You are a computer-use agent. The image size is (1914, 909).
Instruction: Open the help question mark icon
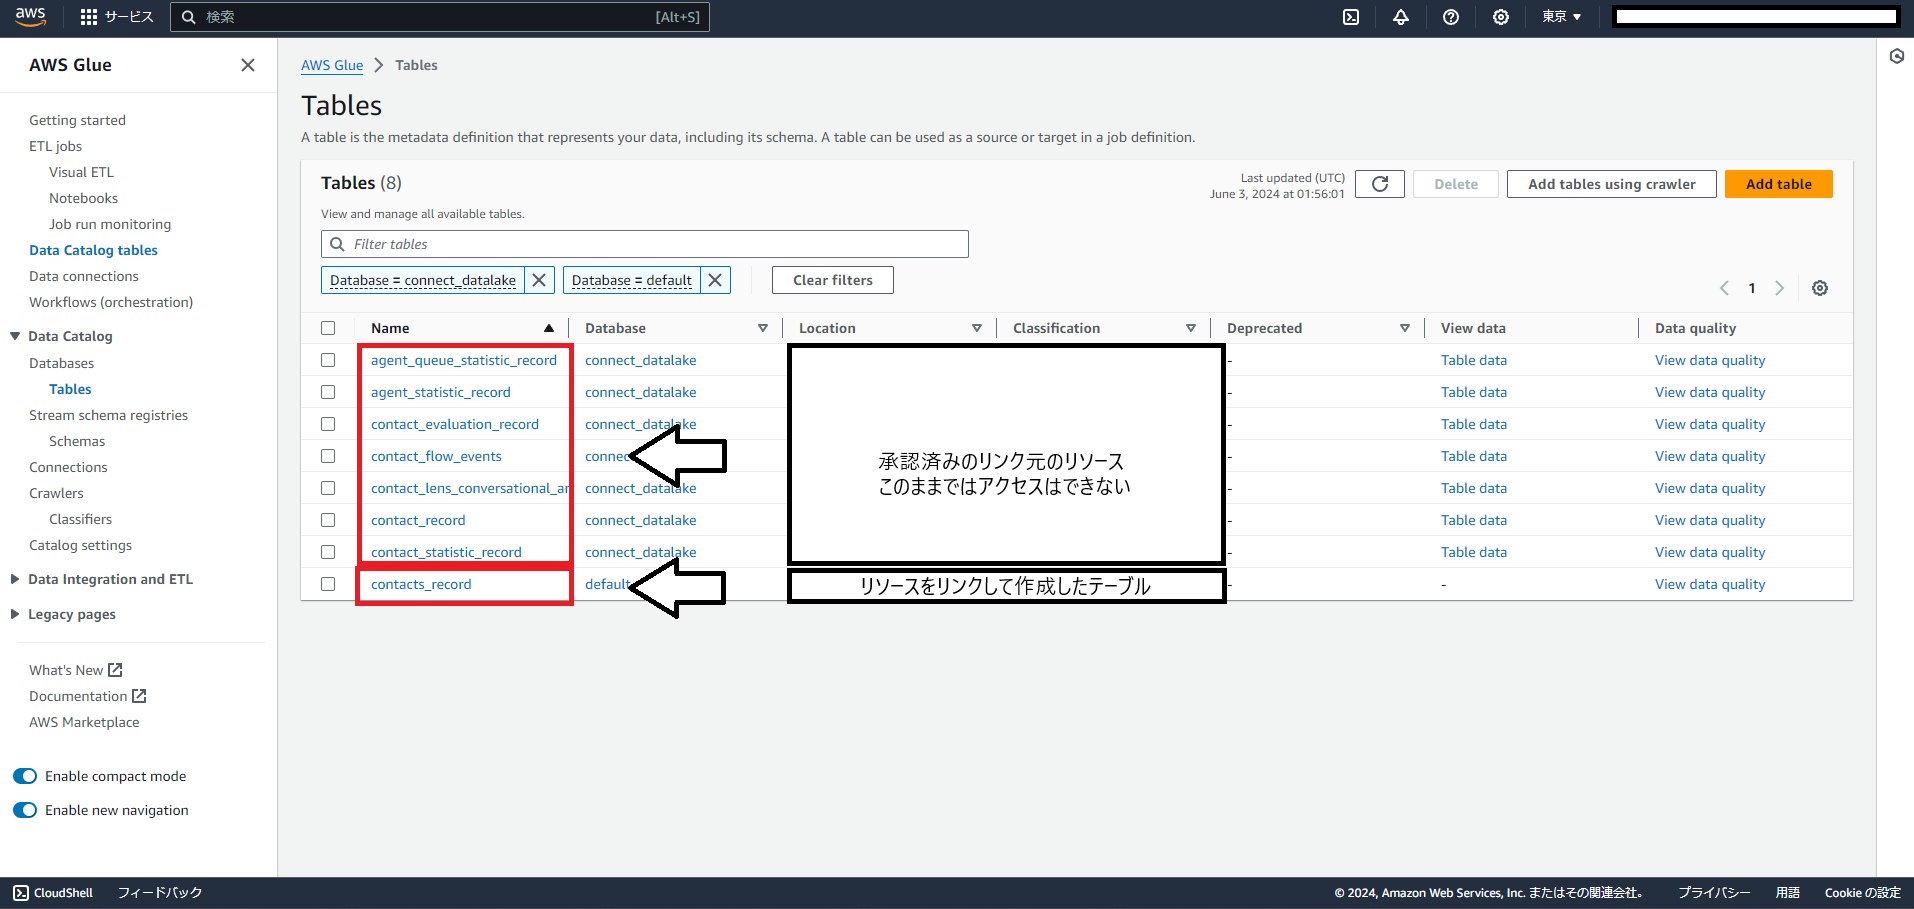(x=1451, y=17)
